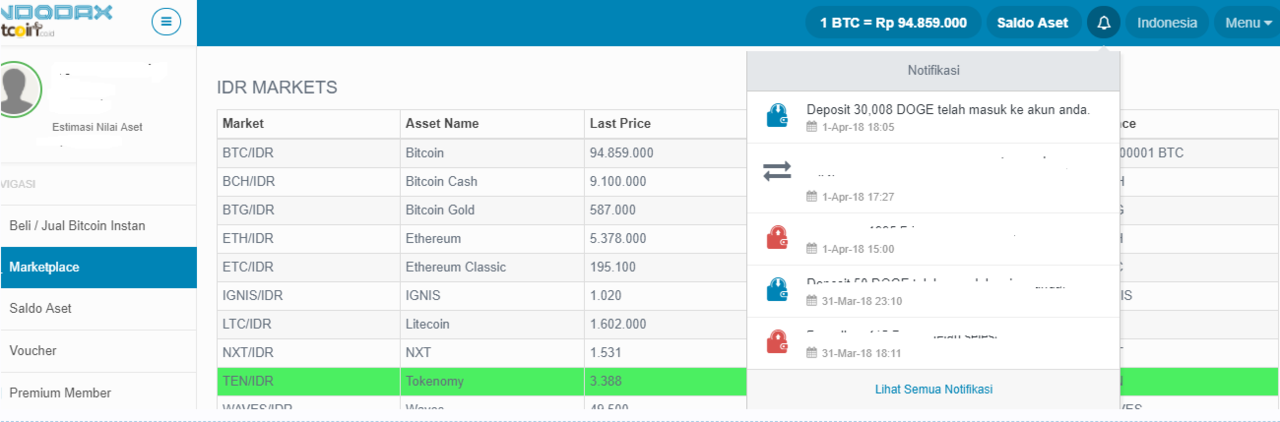This screenshot has width=1280, height=422.
Task: Select the ETC/IDR market row
Action: click(x=482, y=267)
